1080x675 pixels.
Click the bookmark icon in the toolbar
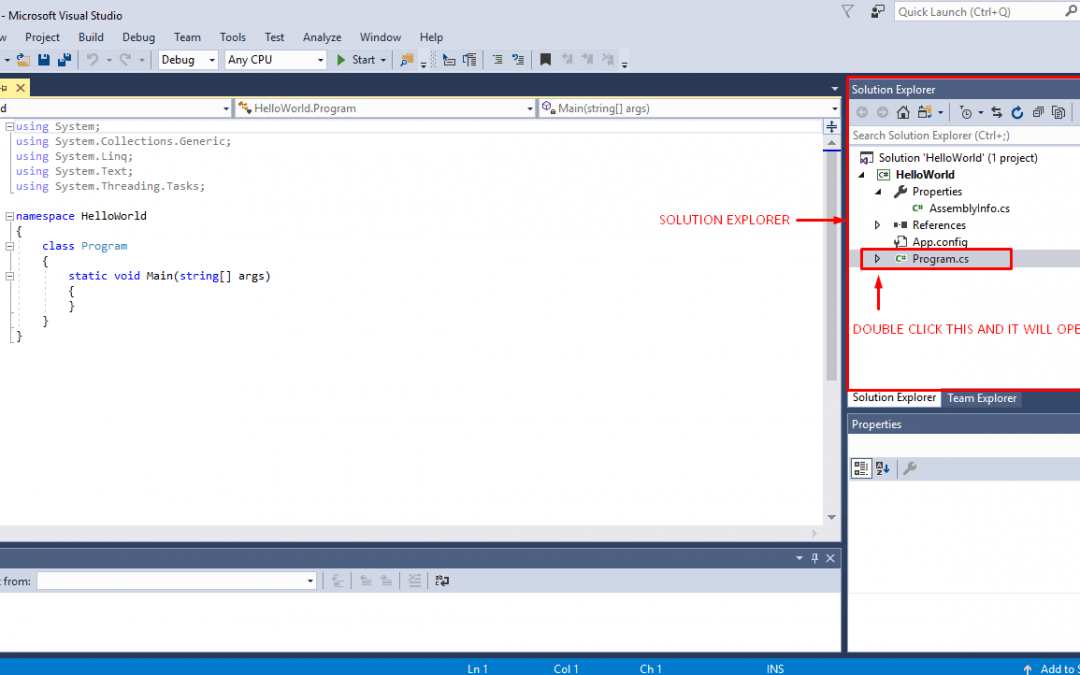tap(545, 60)
